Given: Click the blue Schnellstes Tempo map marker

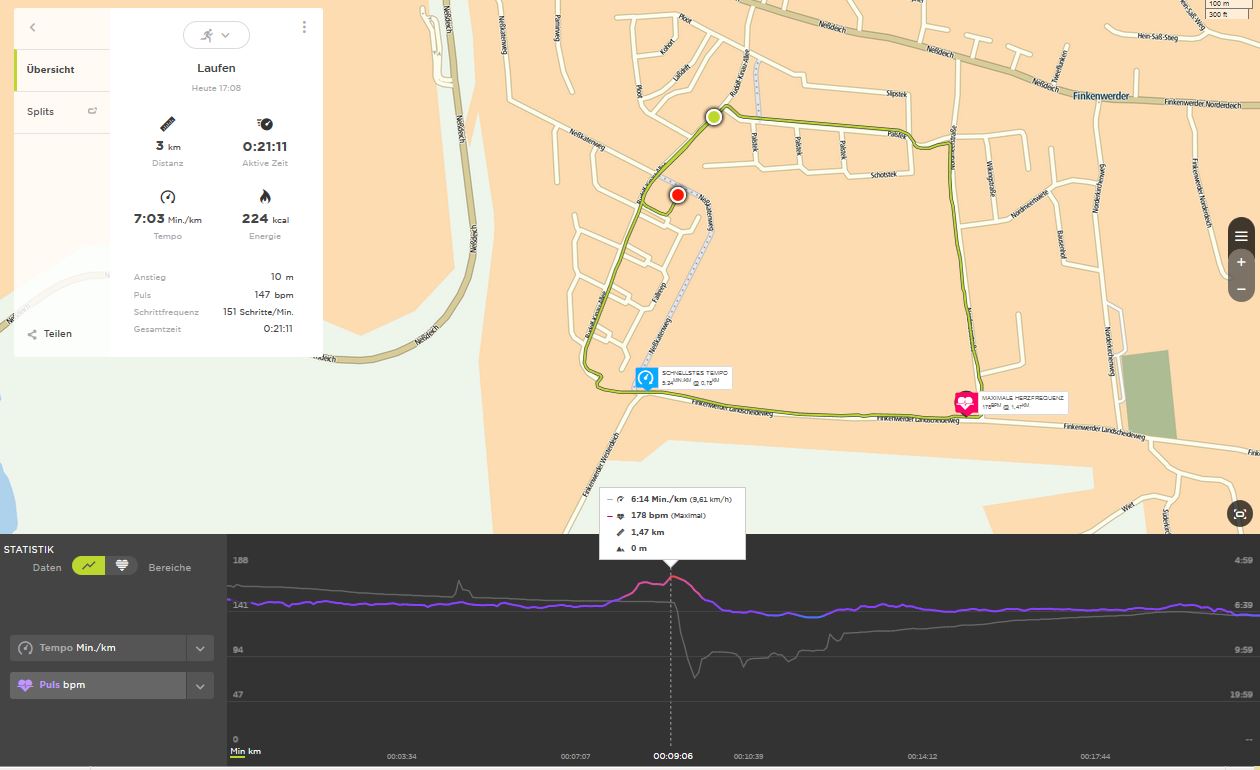Looking at the screenshot, I should click(646, 378).
